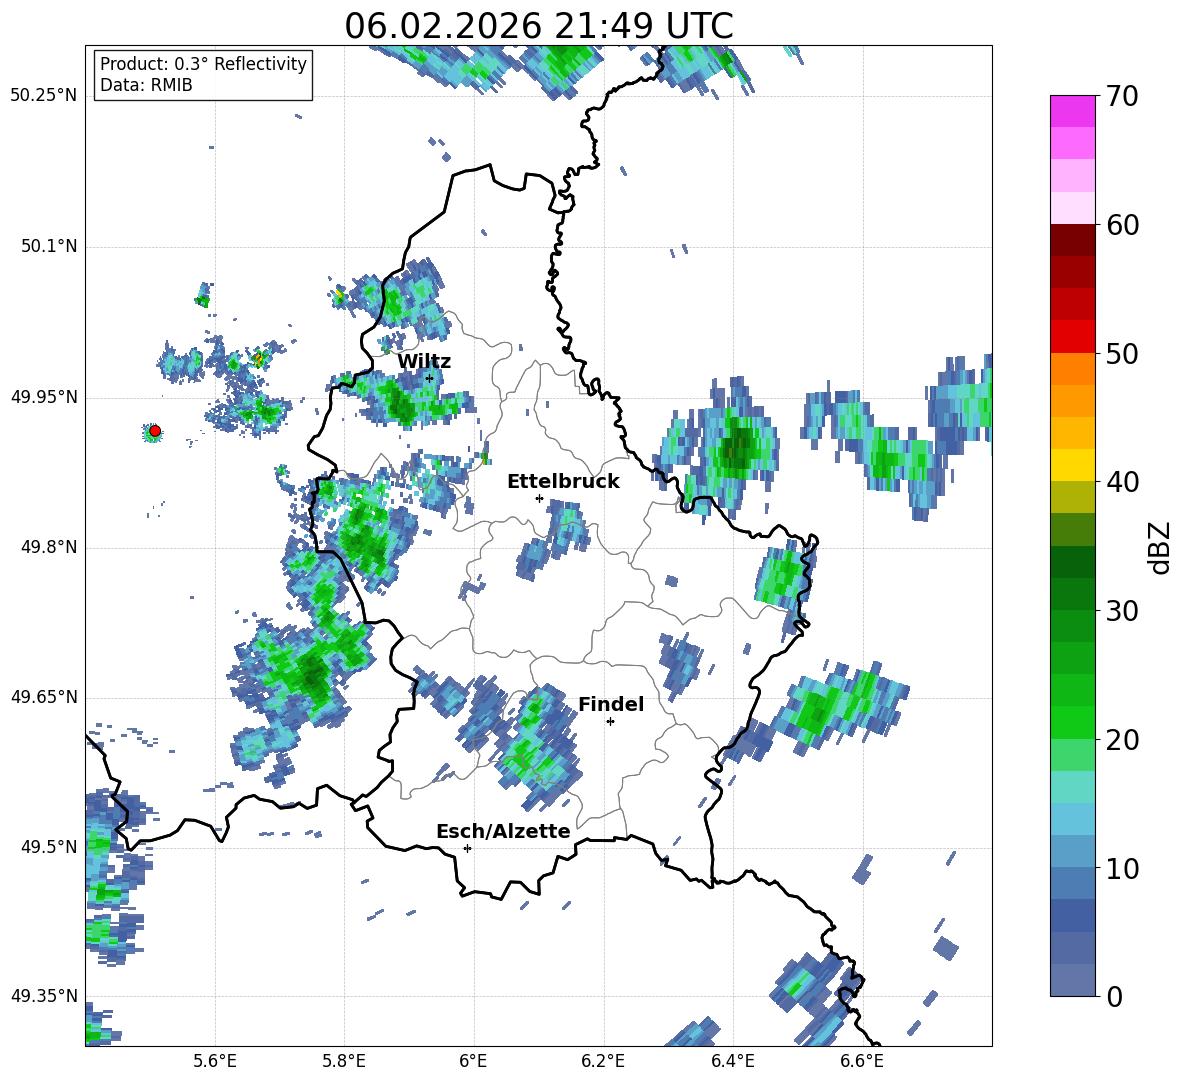Click the Ettelbruck city label

(563, 482)
